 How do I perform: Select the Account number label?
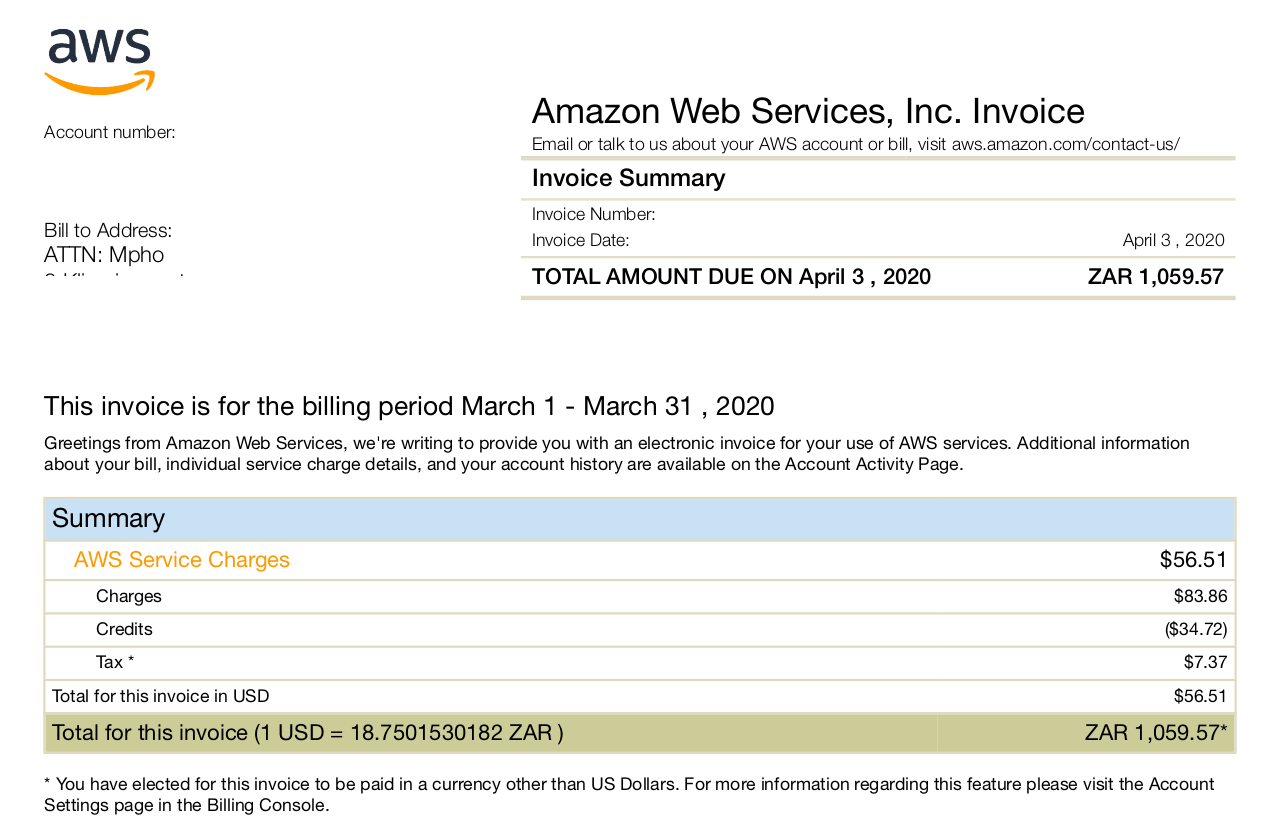pyautogui.click(x=110, y=132)
